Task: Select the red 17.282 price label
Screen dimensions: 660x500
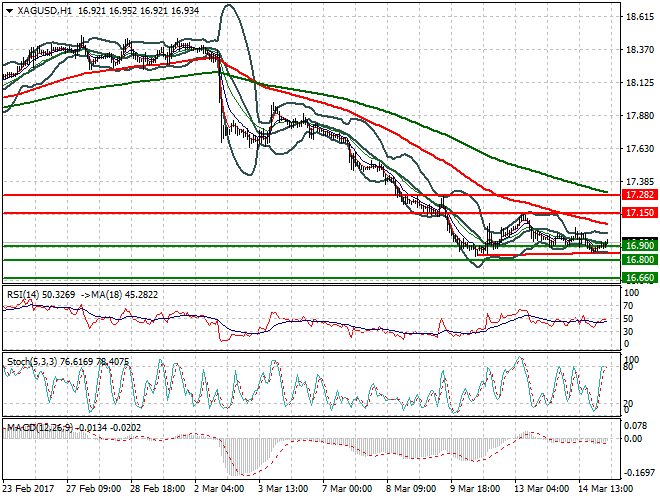Action: [638, 193]
